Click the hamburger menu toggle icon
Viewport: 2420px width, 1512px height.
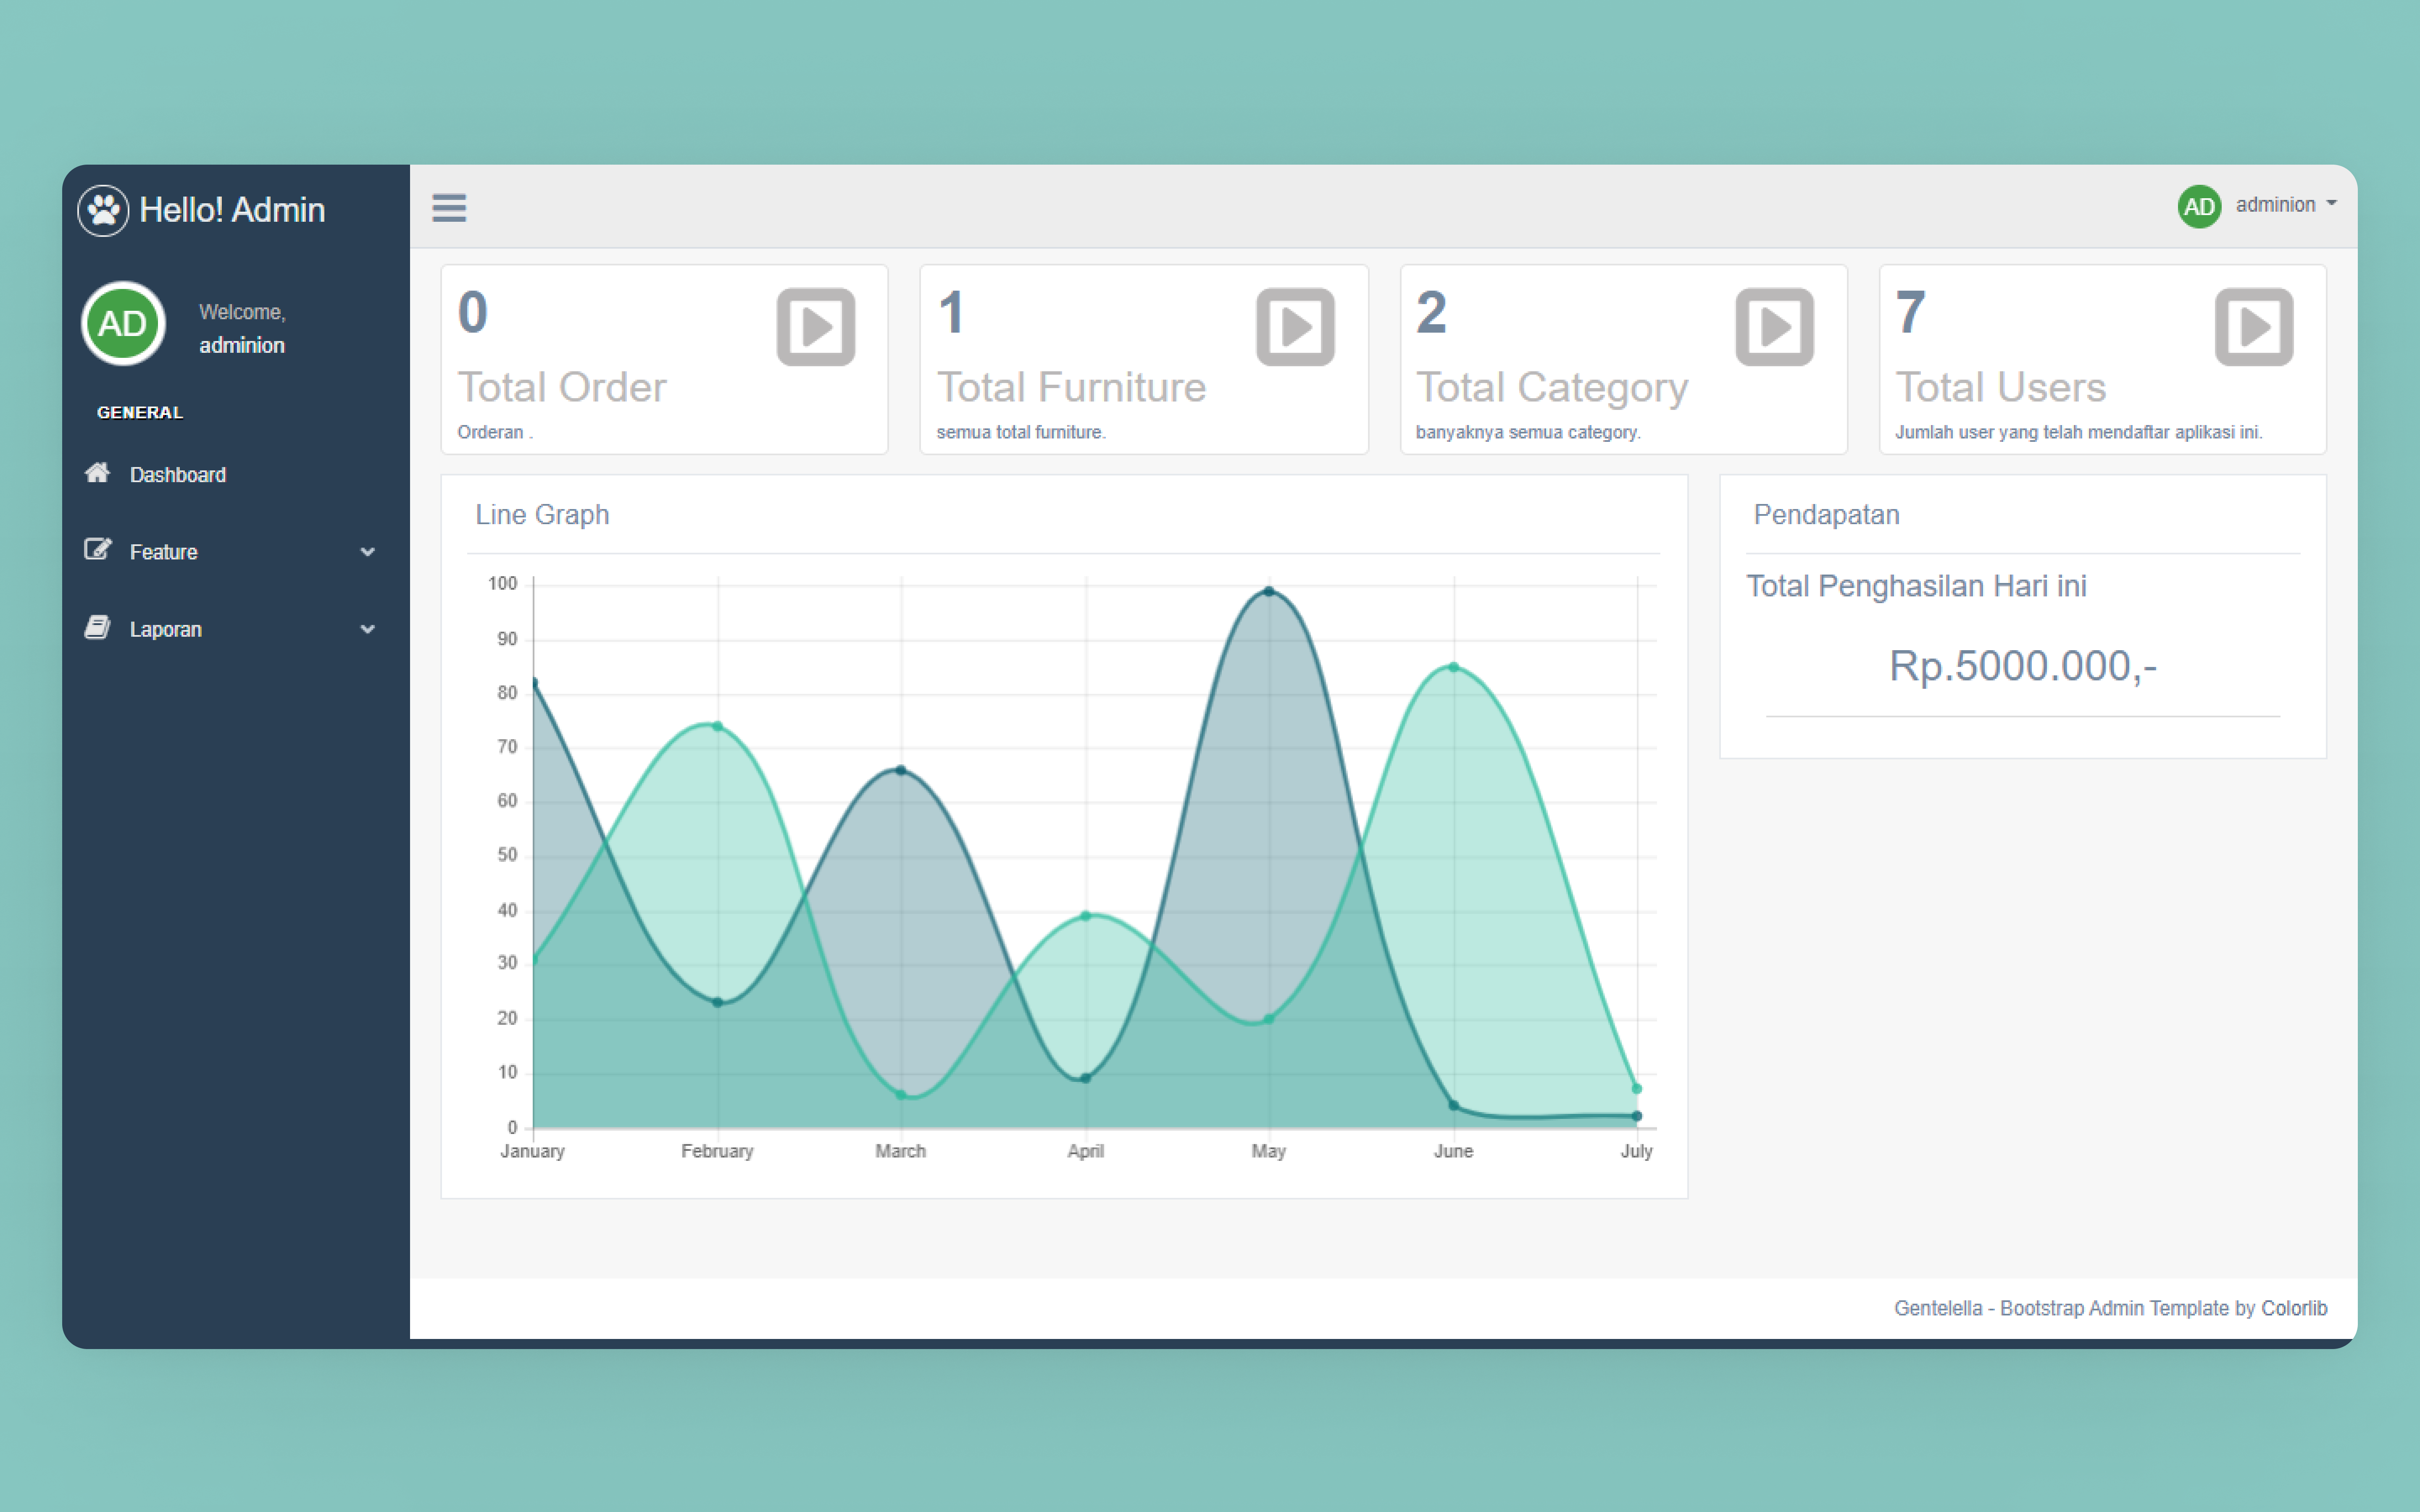tap(449, 208)
